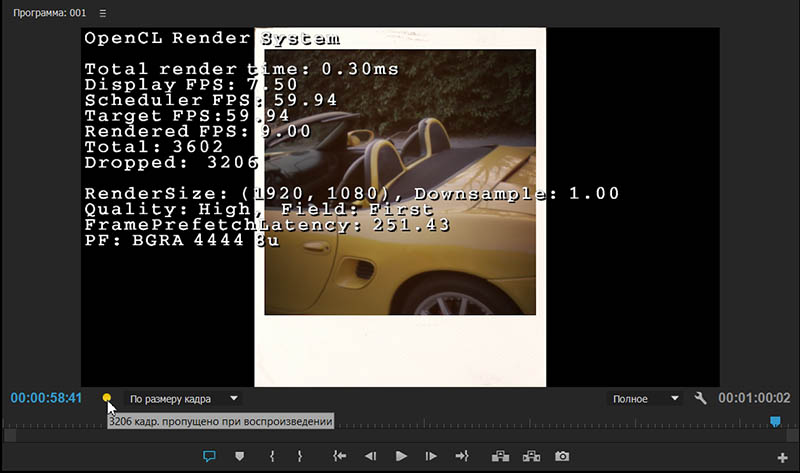
Task: Add a marker with the marker icon
Action: click(239, 456)
